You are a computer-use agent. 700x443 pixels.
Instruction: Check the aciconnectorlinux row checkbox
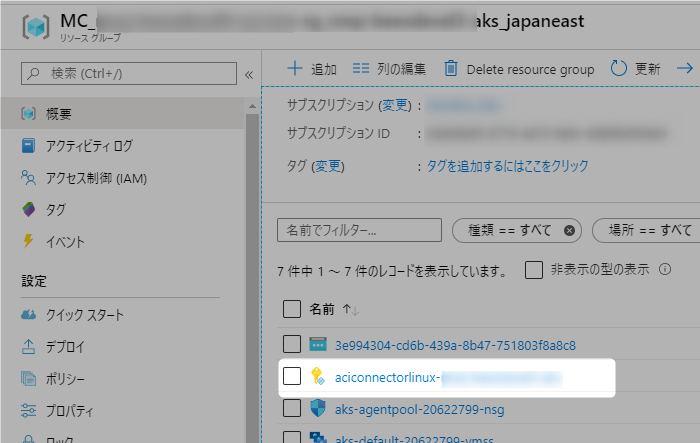coord(292,376)
